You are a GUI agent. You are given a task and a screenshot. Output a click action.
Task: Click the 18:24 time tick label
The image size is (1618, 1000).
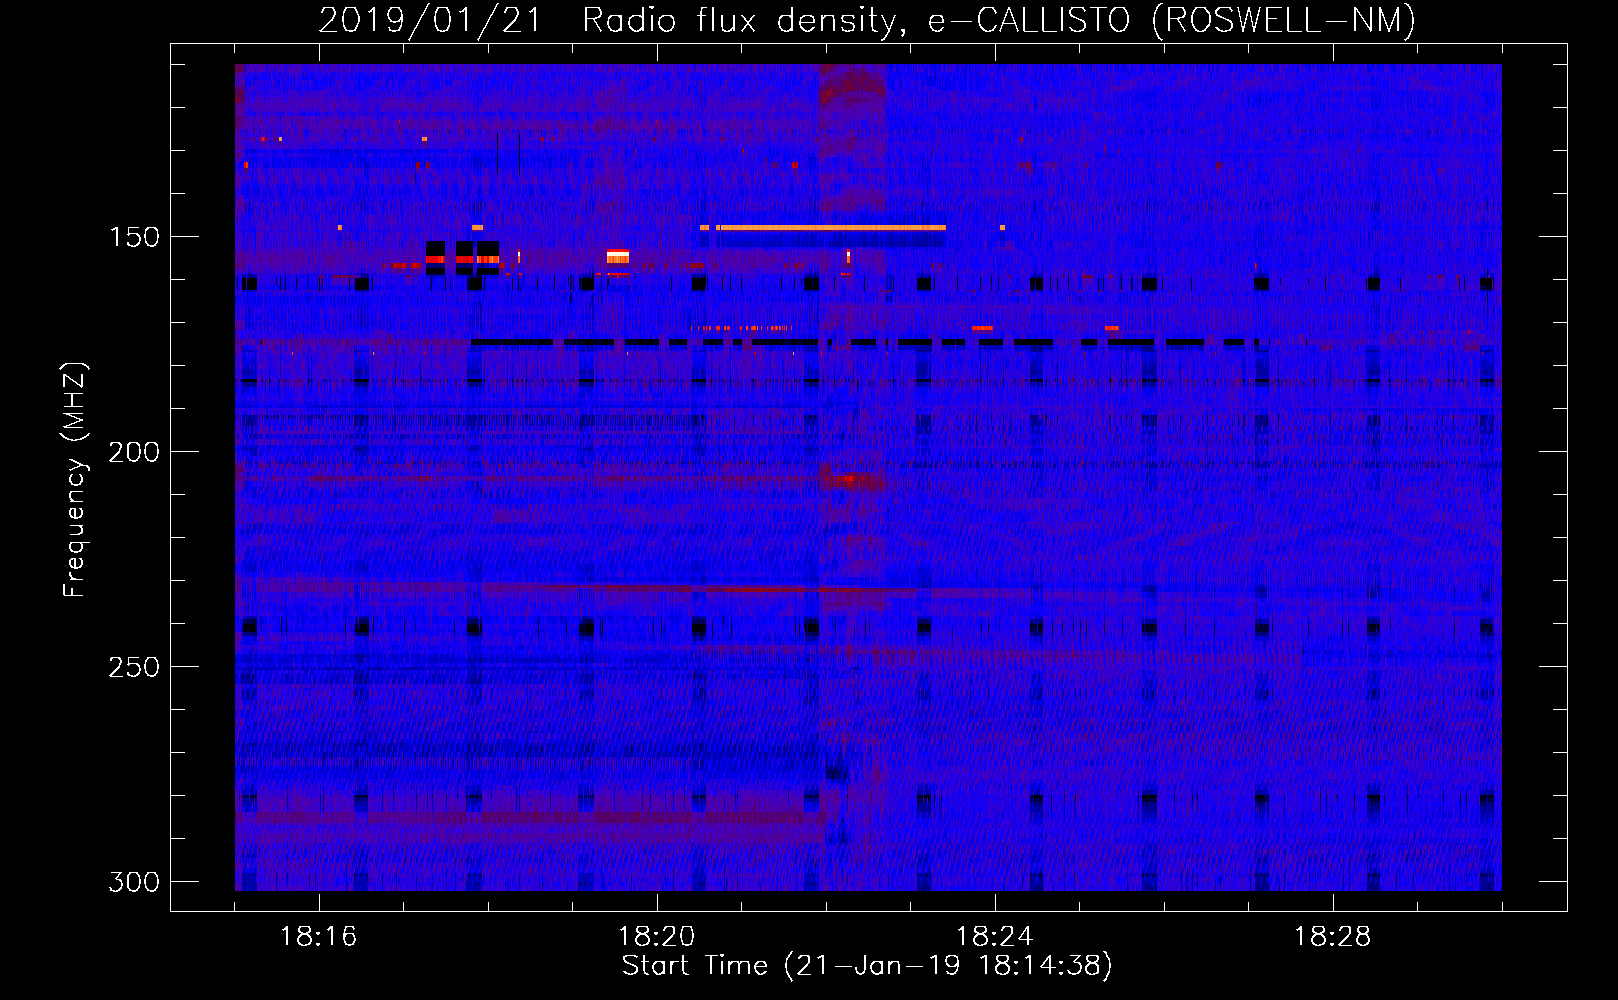click(x=995, y=937)
